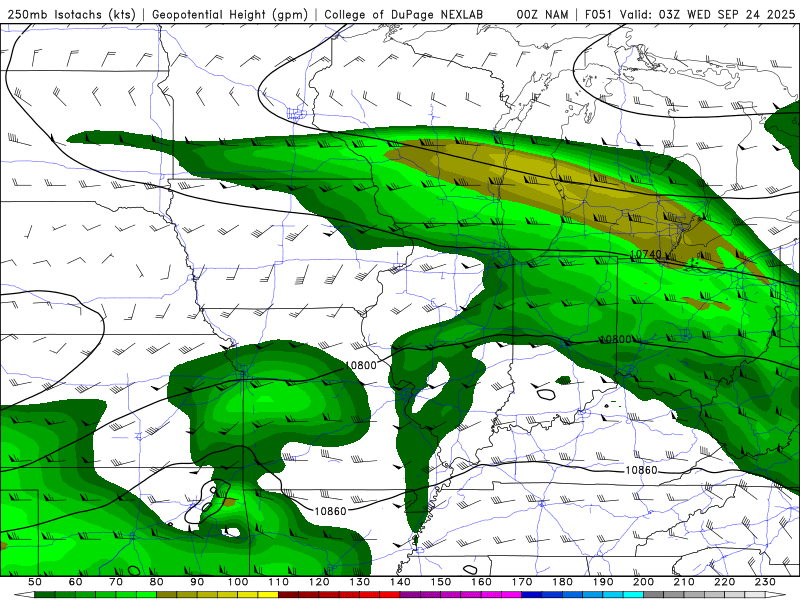Click the '160' legend value

click(x=481, y=582)
